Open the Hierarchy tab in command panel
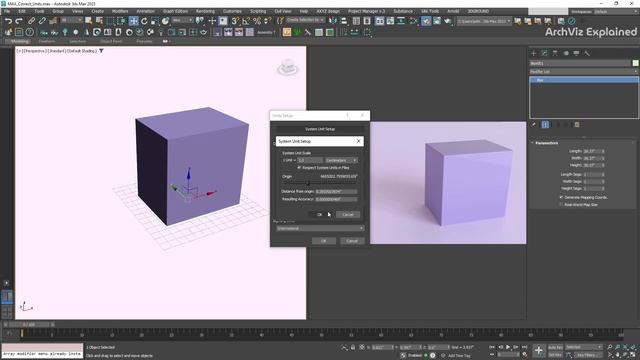Image resolution: width=640 pixels, height=360 pixels. coord(555,53)
